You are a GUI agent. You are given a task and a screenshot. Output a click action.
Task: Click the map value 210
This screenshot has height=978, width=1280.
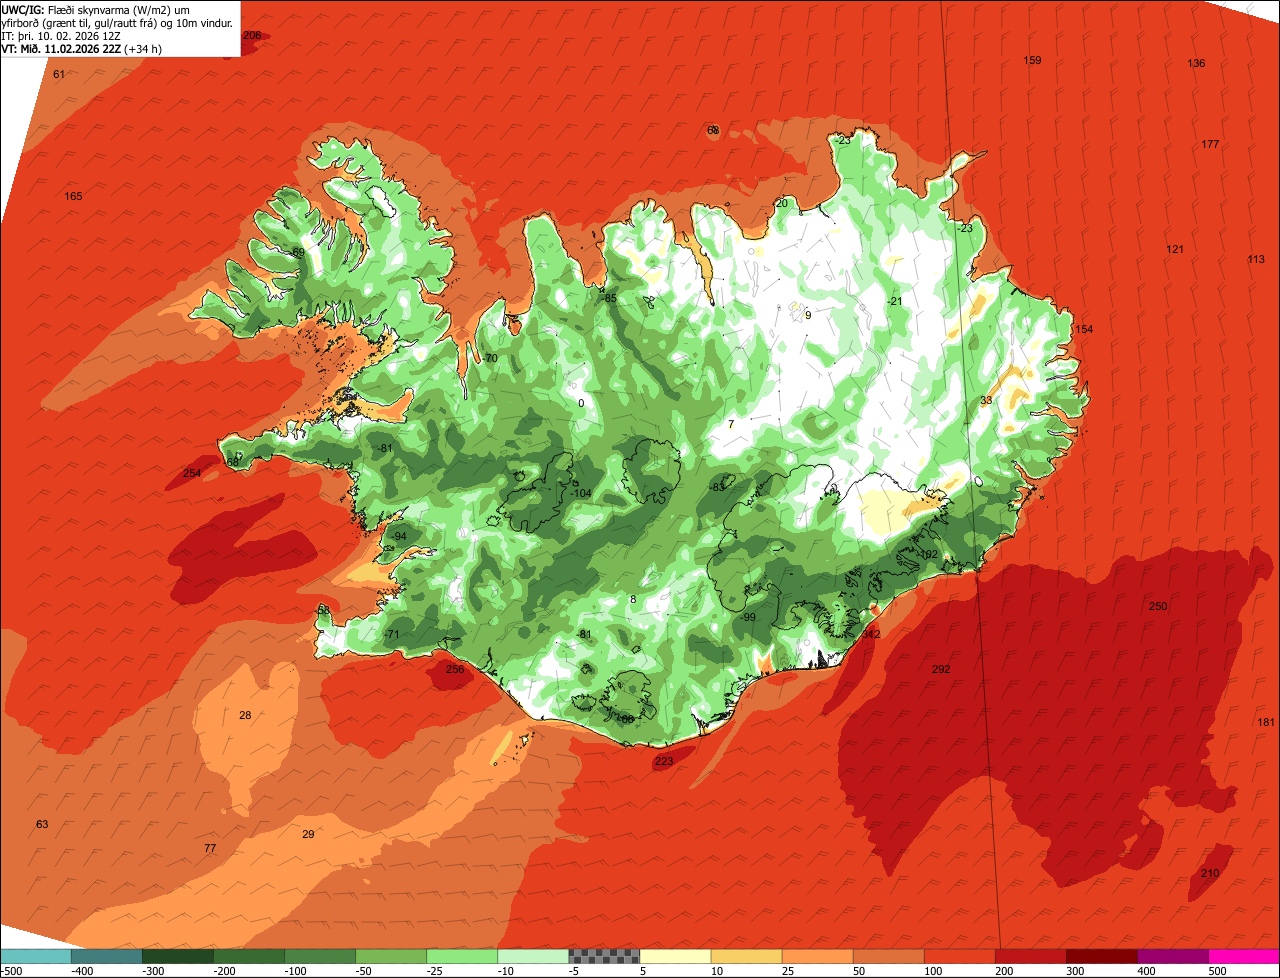point(1210,873)
